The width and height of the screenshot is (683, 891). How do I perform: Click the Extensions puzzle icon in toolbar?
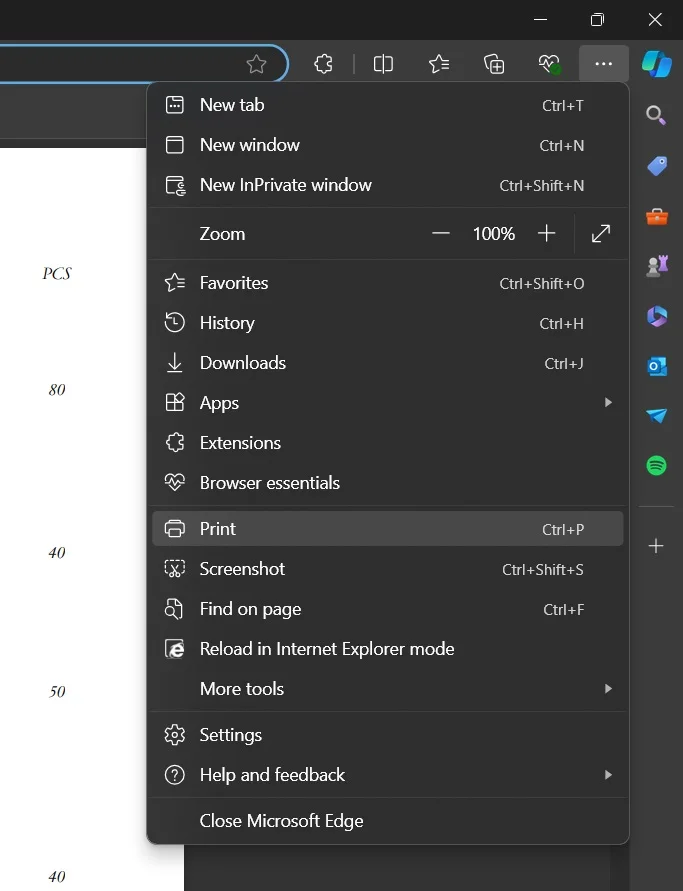(x=323, y=64)
